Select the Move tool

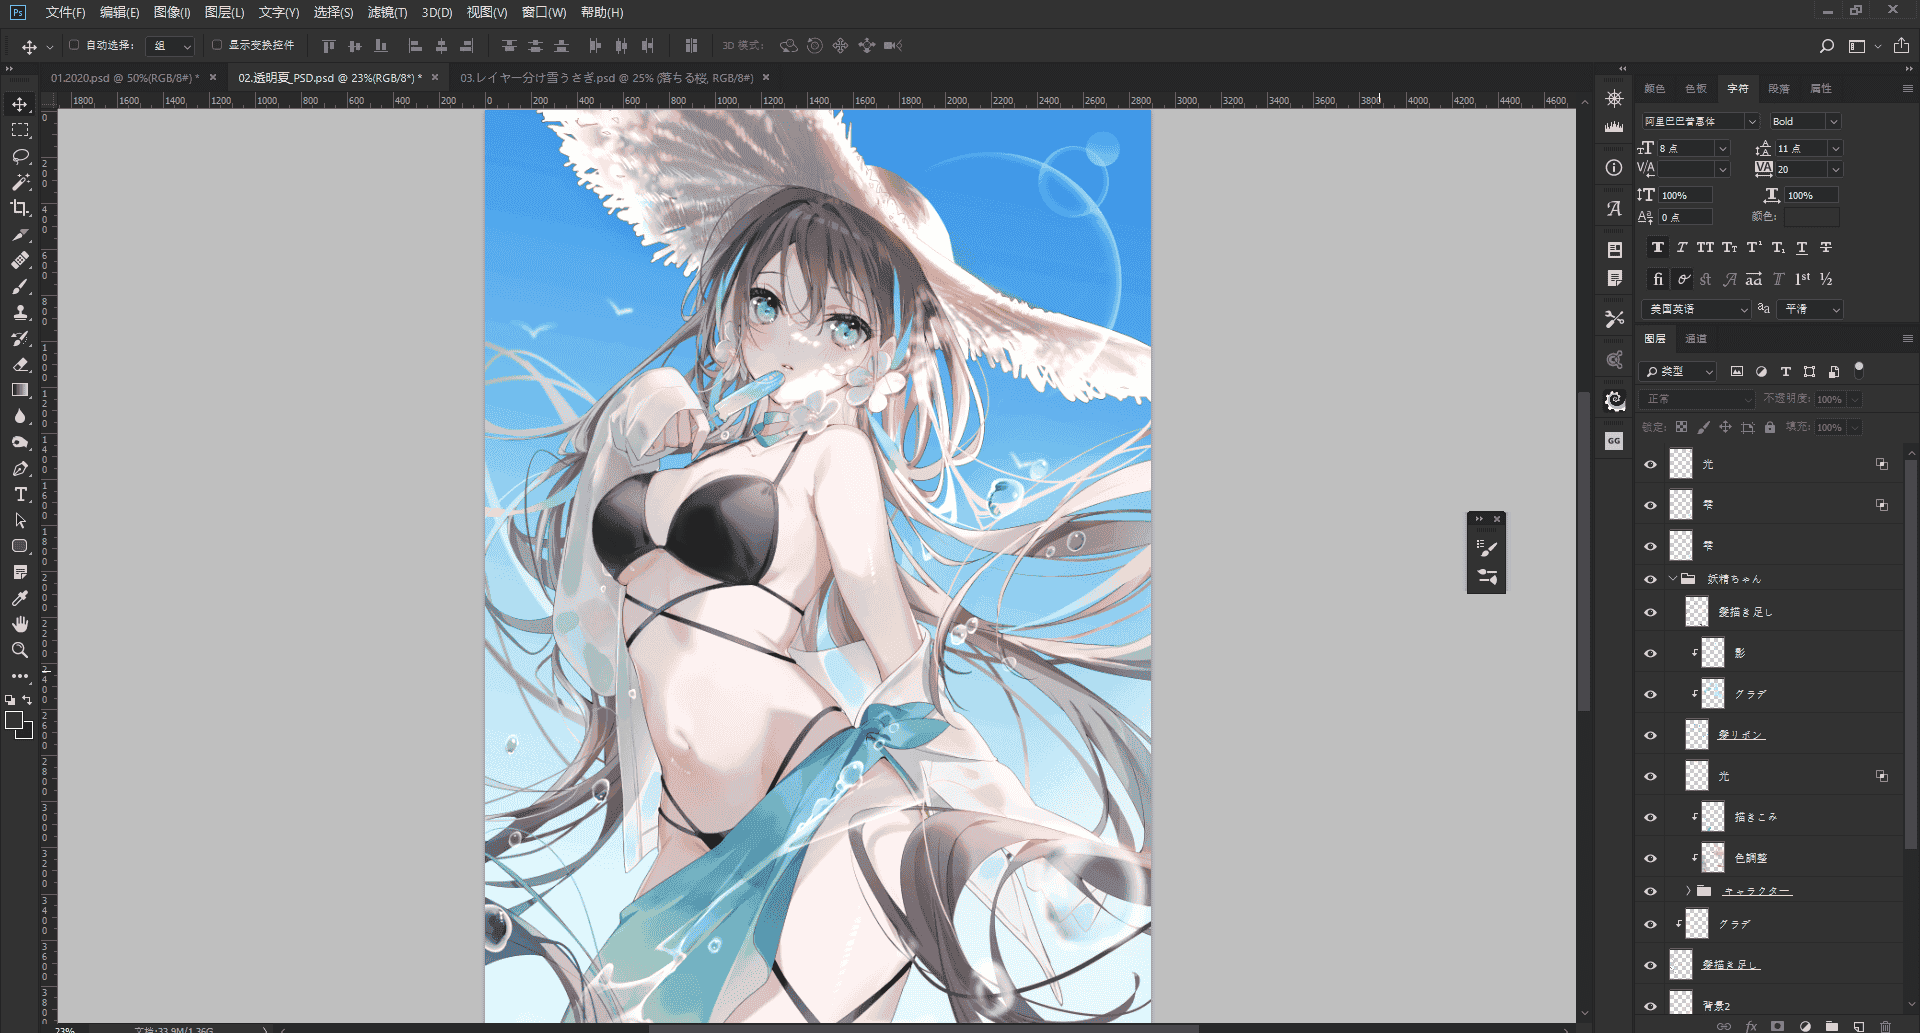(20, 104)
